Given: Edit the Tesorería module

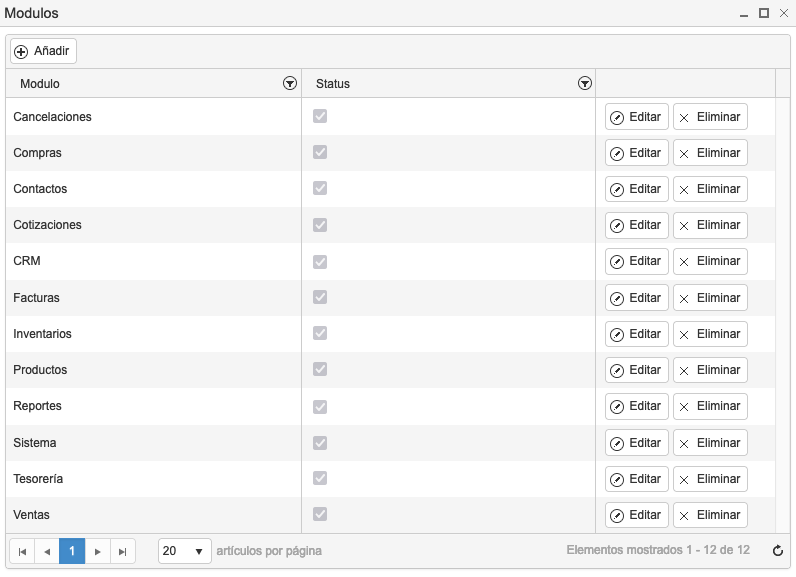Looking at the screenshot, I should (637, 479).
